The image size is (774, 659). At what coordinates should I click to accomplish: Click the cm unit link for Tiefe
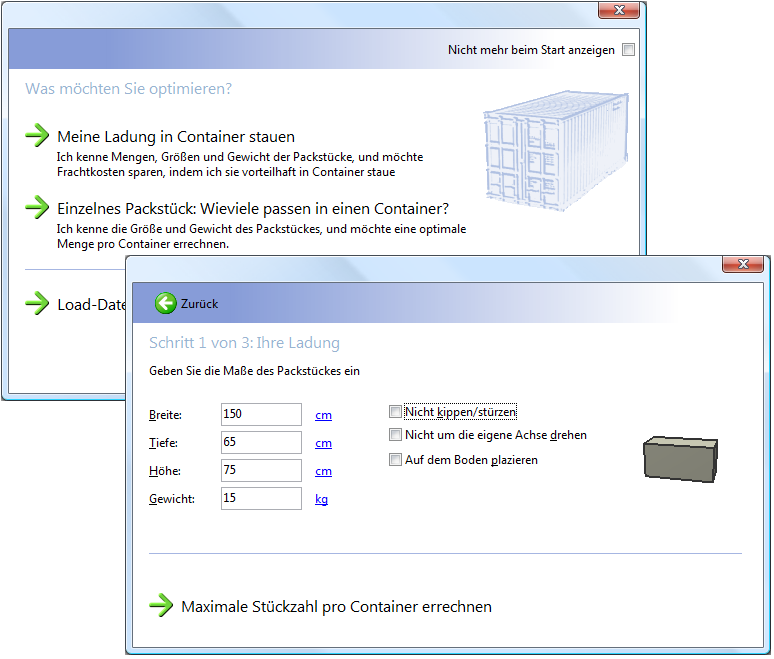(323, 443)
